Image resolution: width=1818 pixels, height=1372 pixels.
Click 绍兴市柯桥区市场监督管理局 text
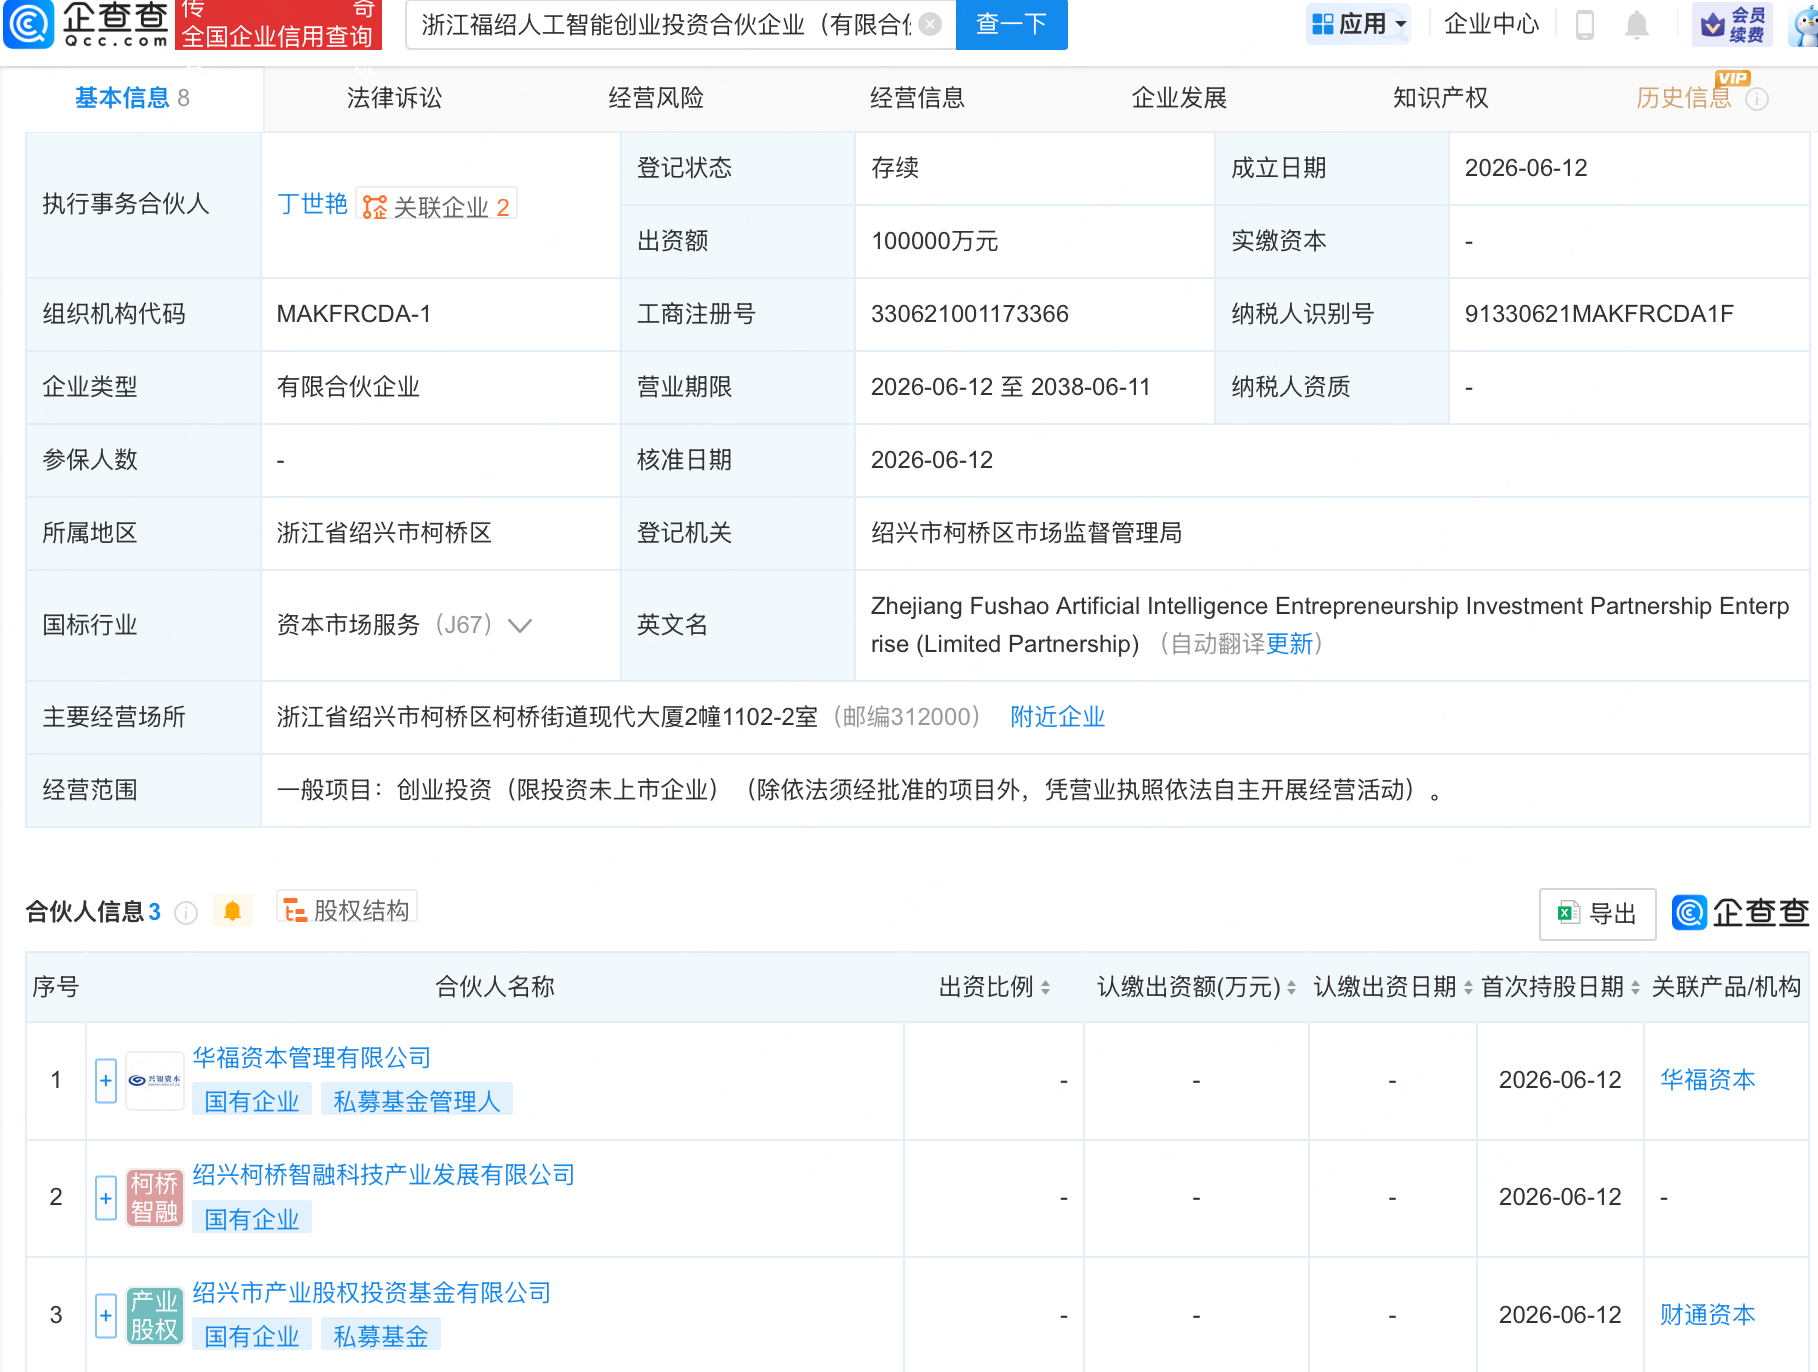(1026, 533)
